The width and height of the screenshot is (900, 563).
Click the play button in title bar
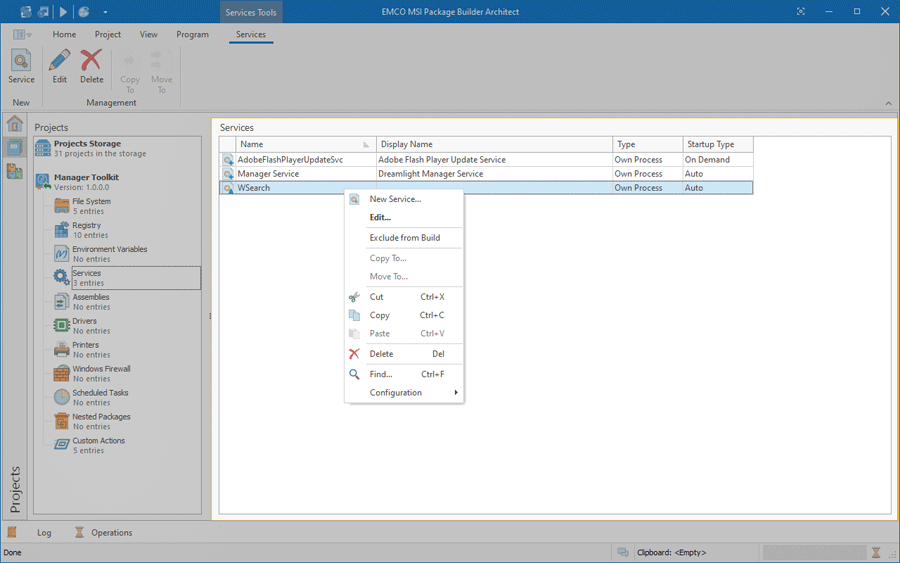click(x=63, y=11)
